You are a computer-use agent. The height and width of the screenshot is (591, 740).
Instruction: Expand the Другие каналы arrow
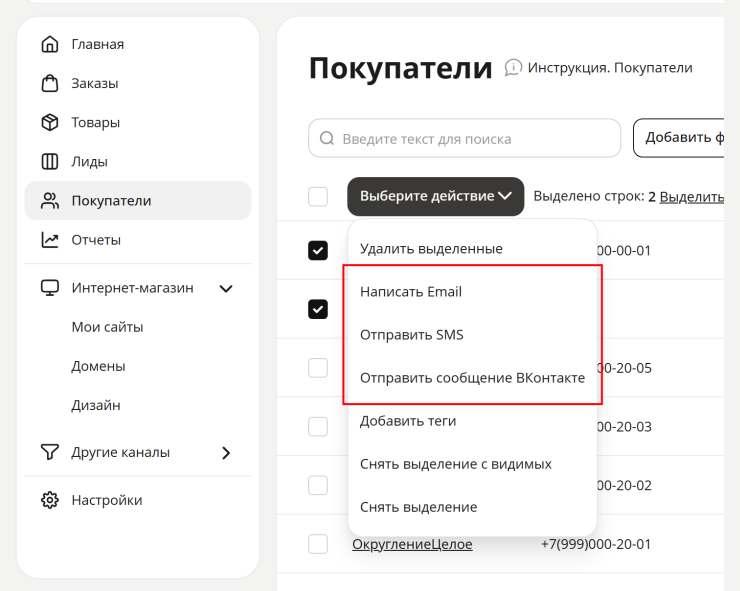pos(226,453)
